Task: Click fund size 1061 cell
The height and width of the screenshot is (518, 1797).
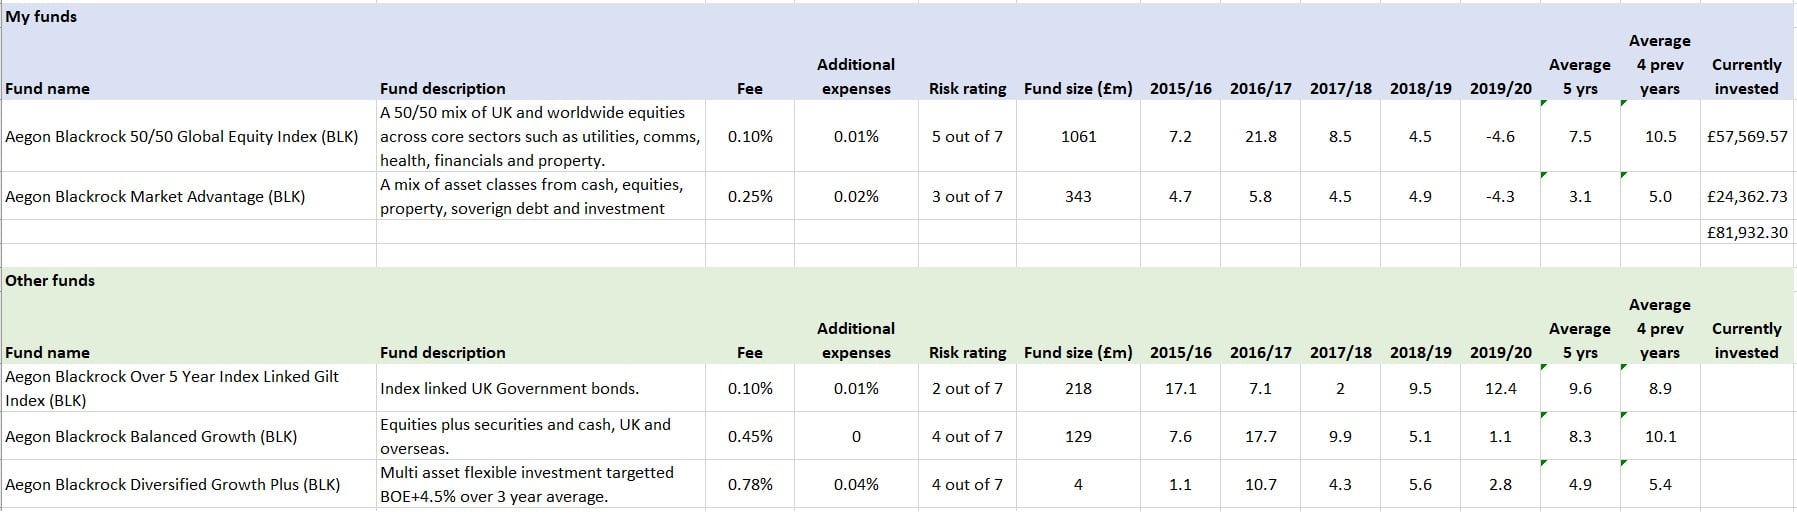Action: click(1078, 136)
